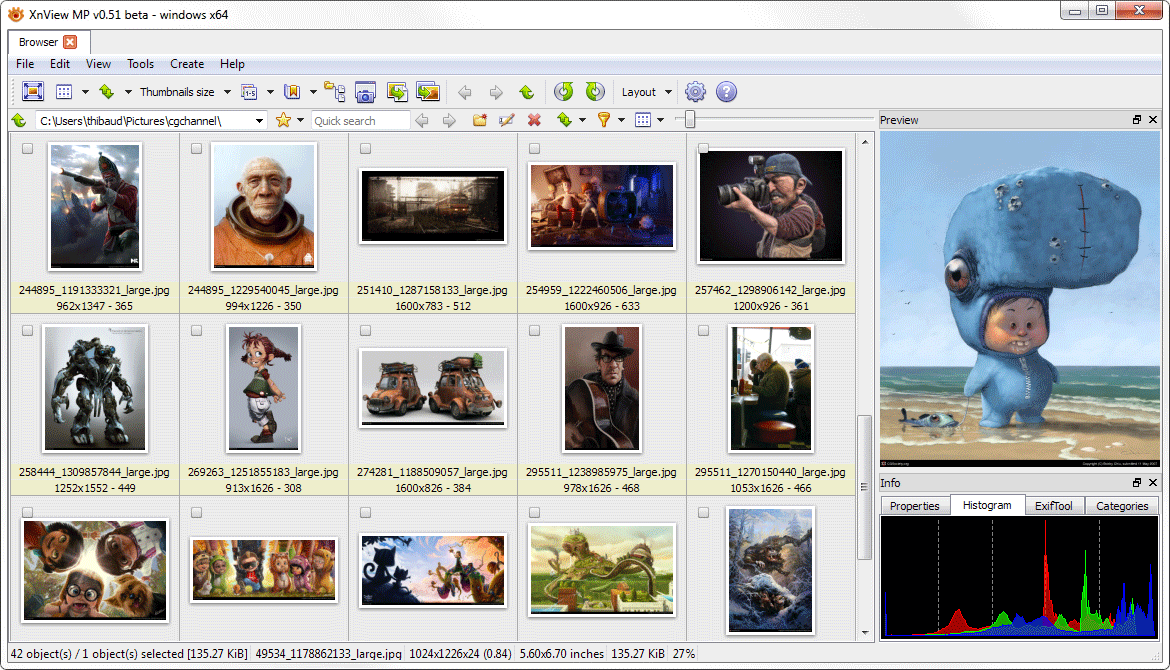Create a new folder from the address bar
The width and height of the screenshot is (1170, 670).
tap(482, 120)
